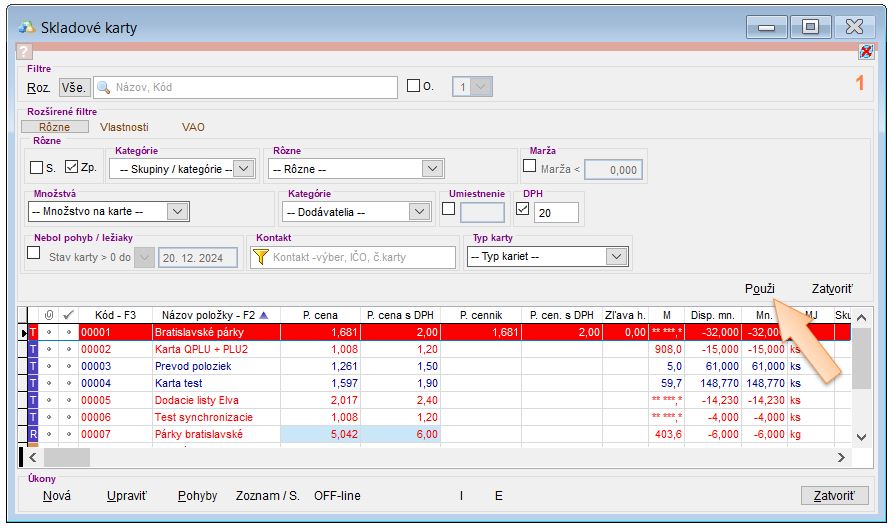Uncheck the Zp. checkbox

point(72,168)
